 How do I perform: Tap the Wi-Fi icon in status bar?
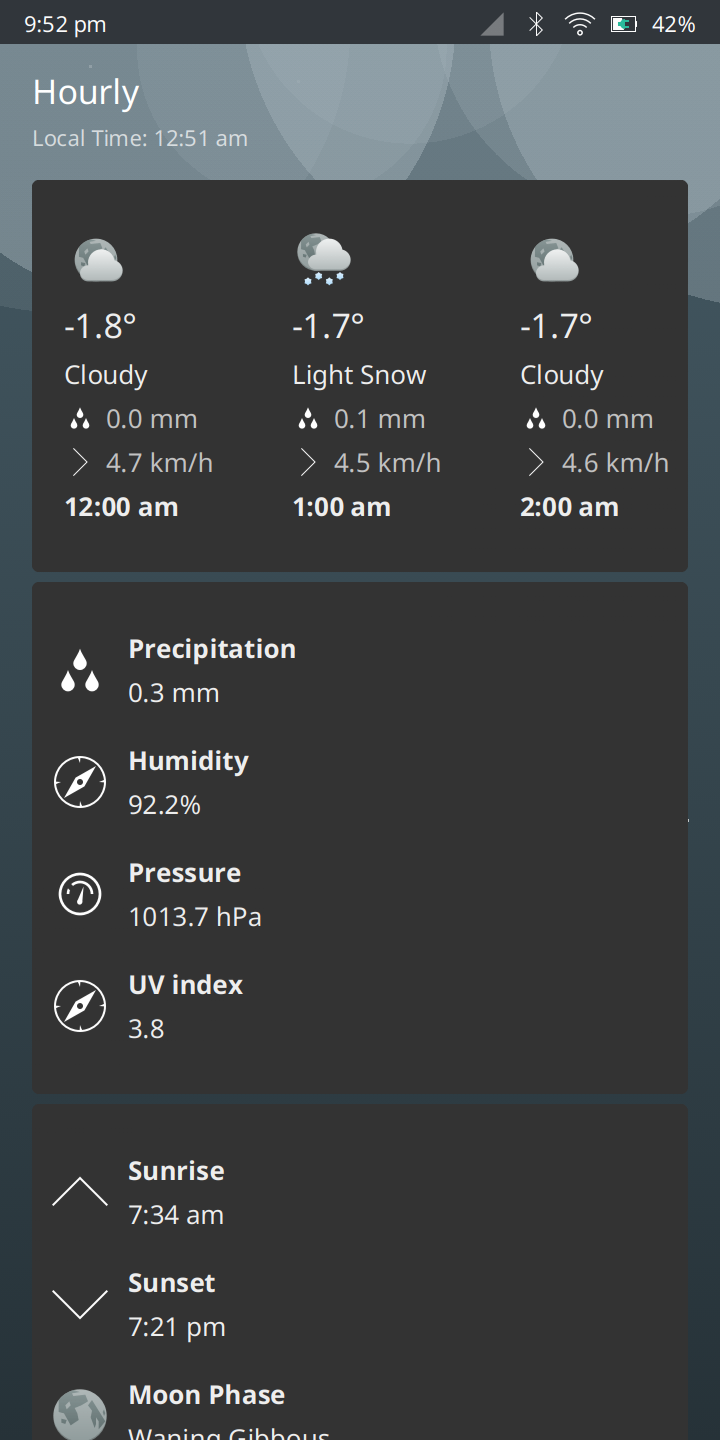click(x=579, y=24)
